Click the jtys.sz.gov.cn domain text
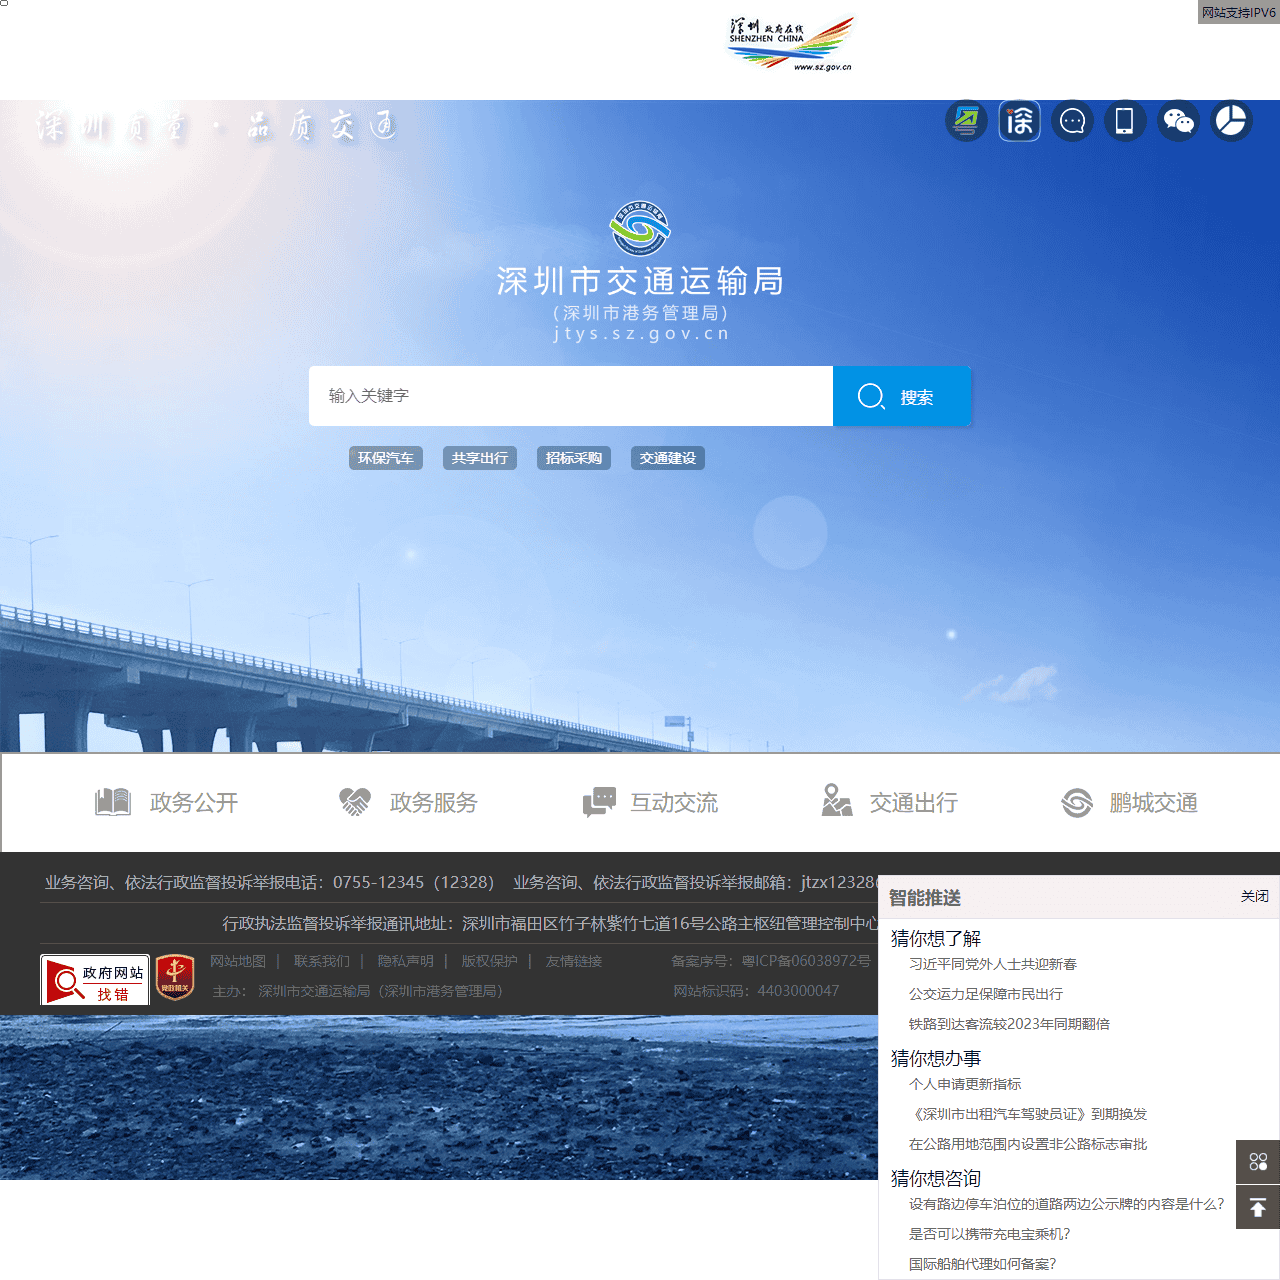The height and width of the screenshot is (1280, 1280). (641, 333)
